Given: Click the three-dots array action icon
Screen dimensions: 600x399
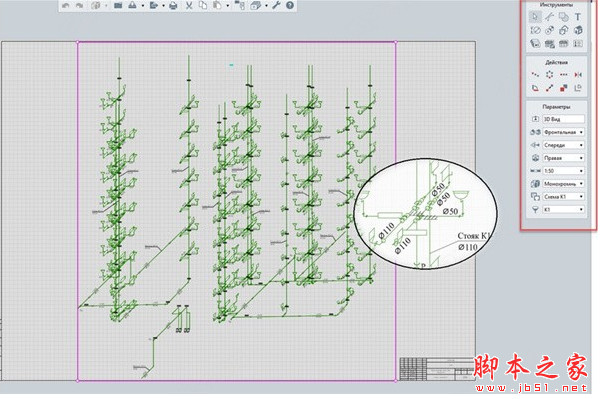Looking at the screenshot, I should coord(563,75).
